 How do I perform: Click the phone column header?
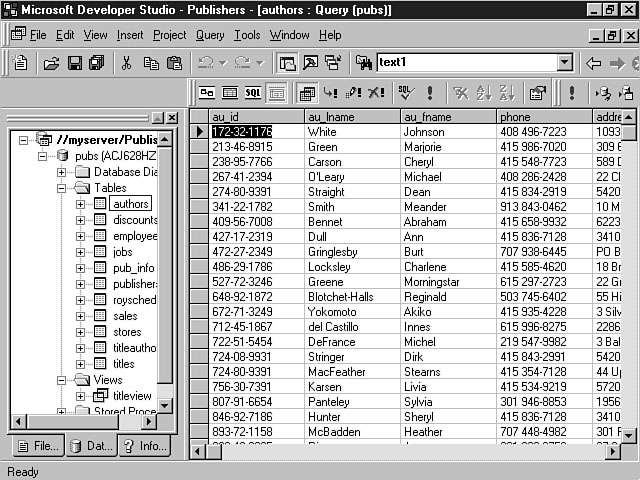pyautogui.click(x=543, y=117)
